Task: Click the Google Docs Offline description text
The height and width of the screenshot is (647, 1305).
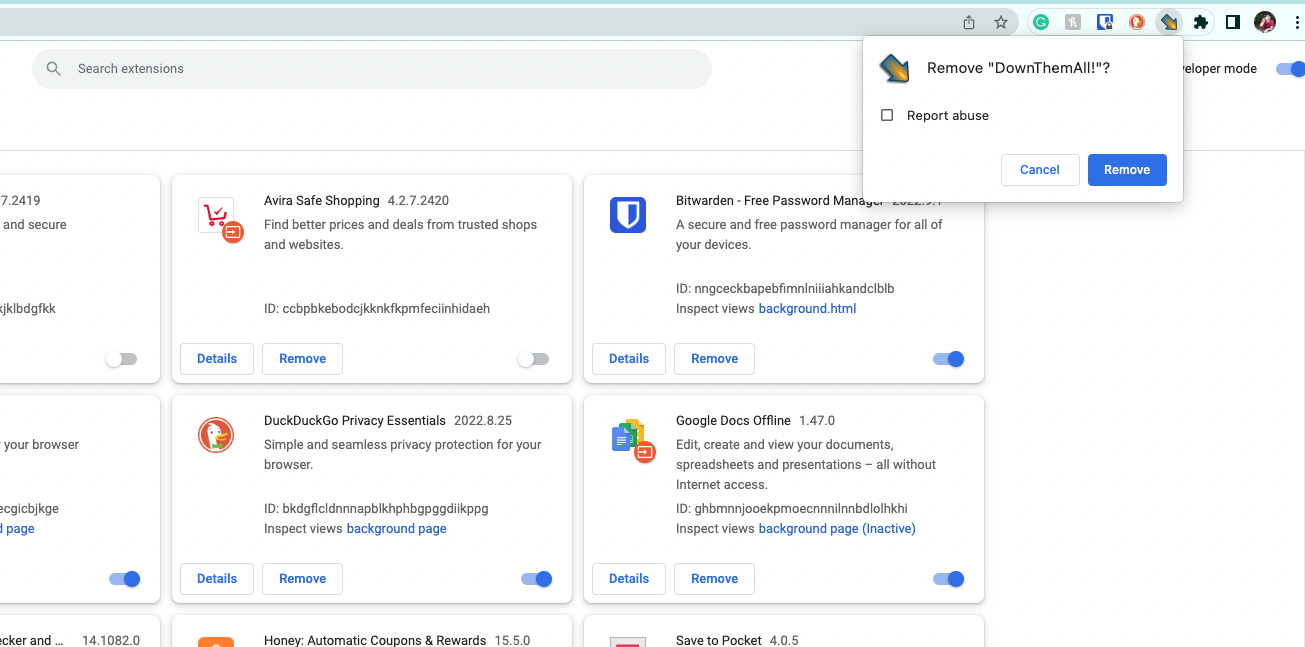Action: (x=806, y=465)
